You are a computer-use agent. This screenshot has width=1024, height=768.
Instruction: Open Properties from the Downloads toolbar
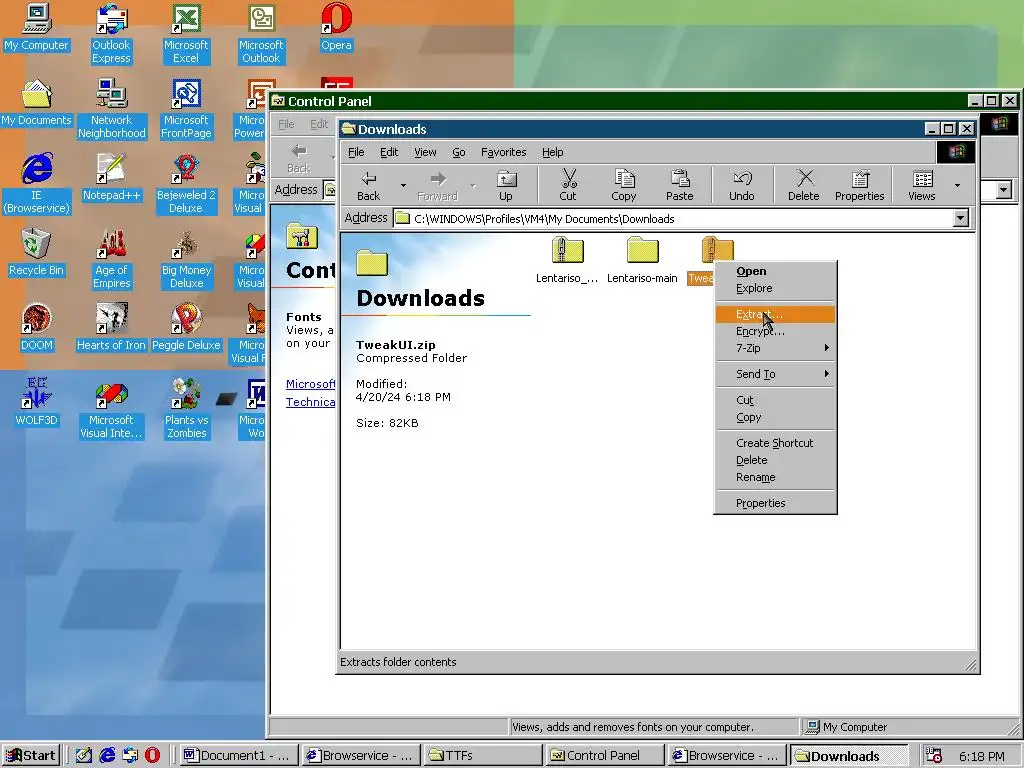pyautogui.click(x=859, y=185)
